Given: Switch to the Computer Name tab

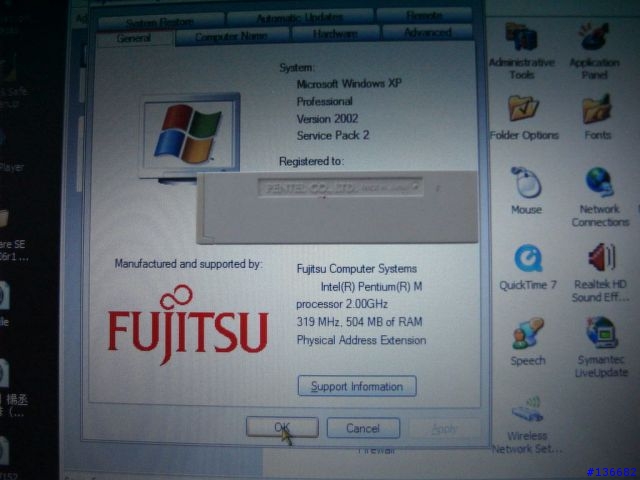Looking at the screenshot, I should [x=231, y=36].
